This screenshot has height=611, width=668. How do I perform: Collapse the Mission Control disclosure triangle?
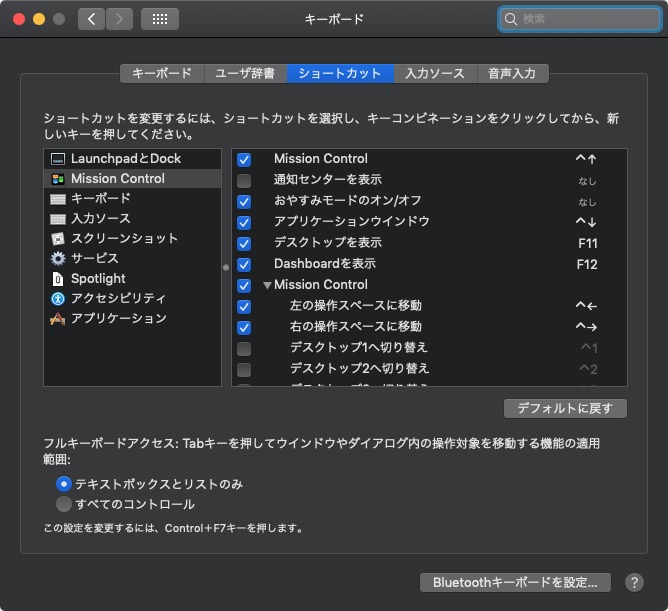pos(267,285)
